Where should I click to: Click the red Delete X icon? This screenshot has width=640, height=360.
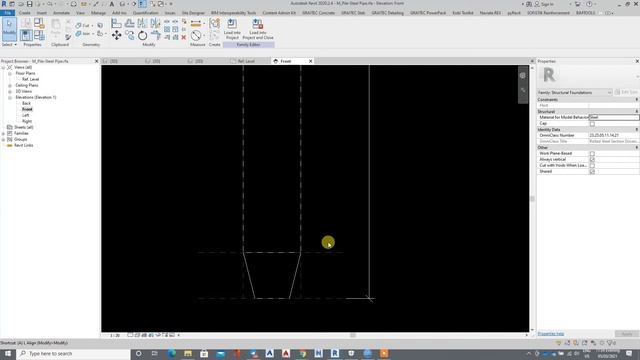click(184, 37)
